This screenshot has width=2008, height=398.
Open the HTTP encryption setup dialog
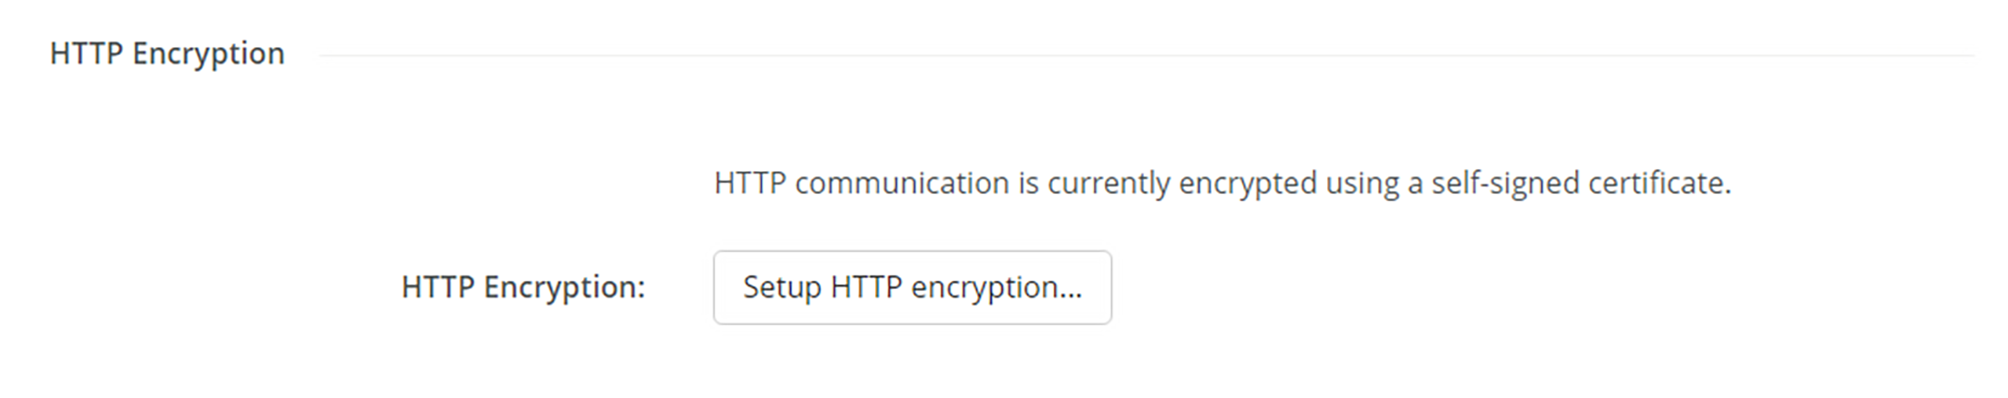[912, 287]
